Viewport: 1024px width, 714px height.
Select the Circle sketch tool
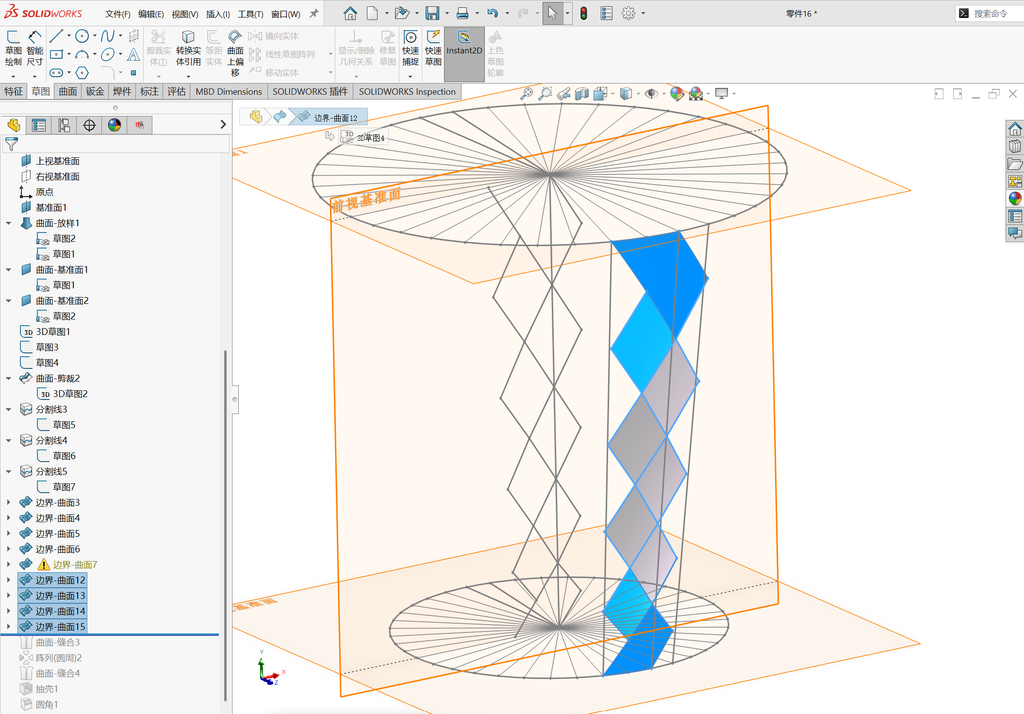pos(82,36)
